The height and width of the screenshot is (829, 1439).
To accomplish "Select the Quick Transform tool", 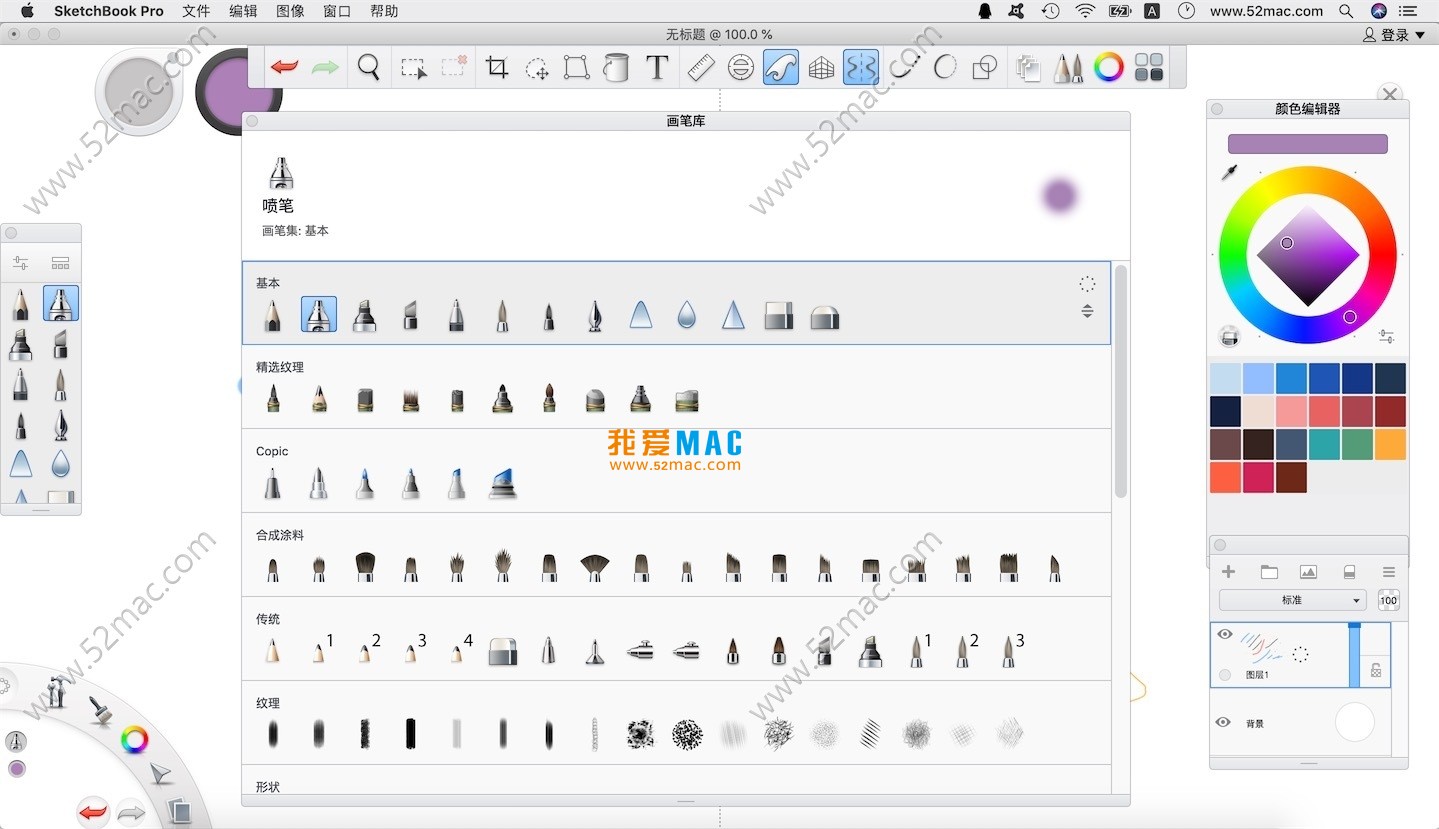I will point(537,68).
